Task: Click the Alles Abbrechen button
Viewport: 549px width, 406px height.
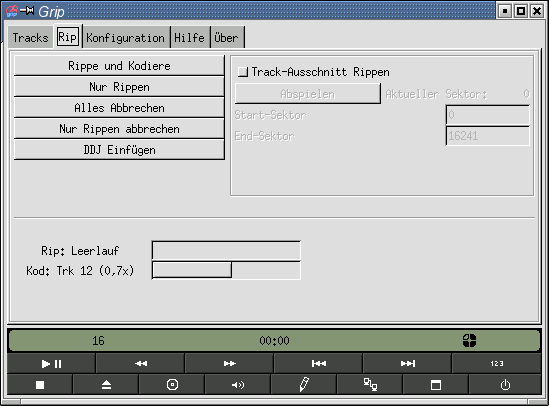Action: (x=119, y=107)
